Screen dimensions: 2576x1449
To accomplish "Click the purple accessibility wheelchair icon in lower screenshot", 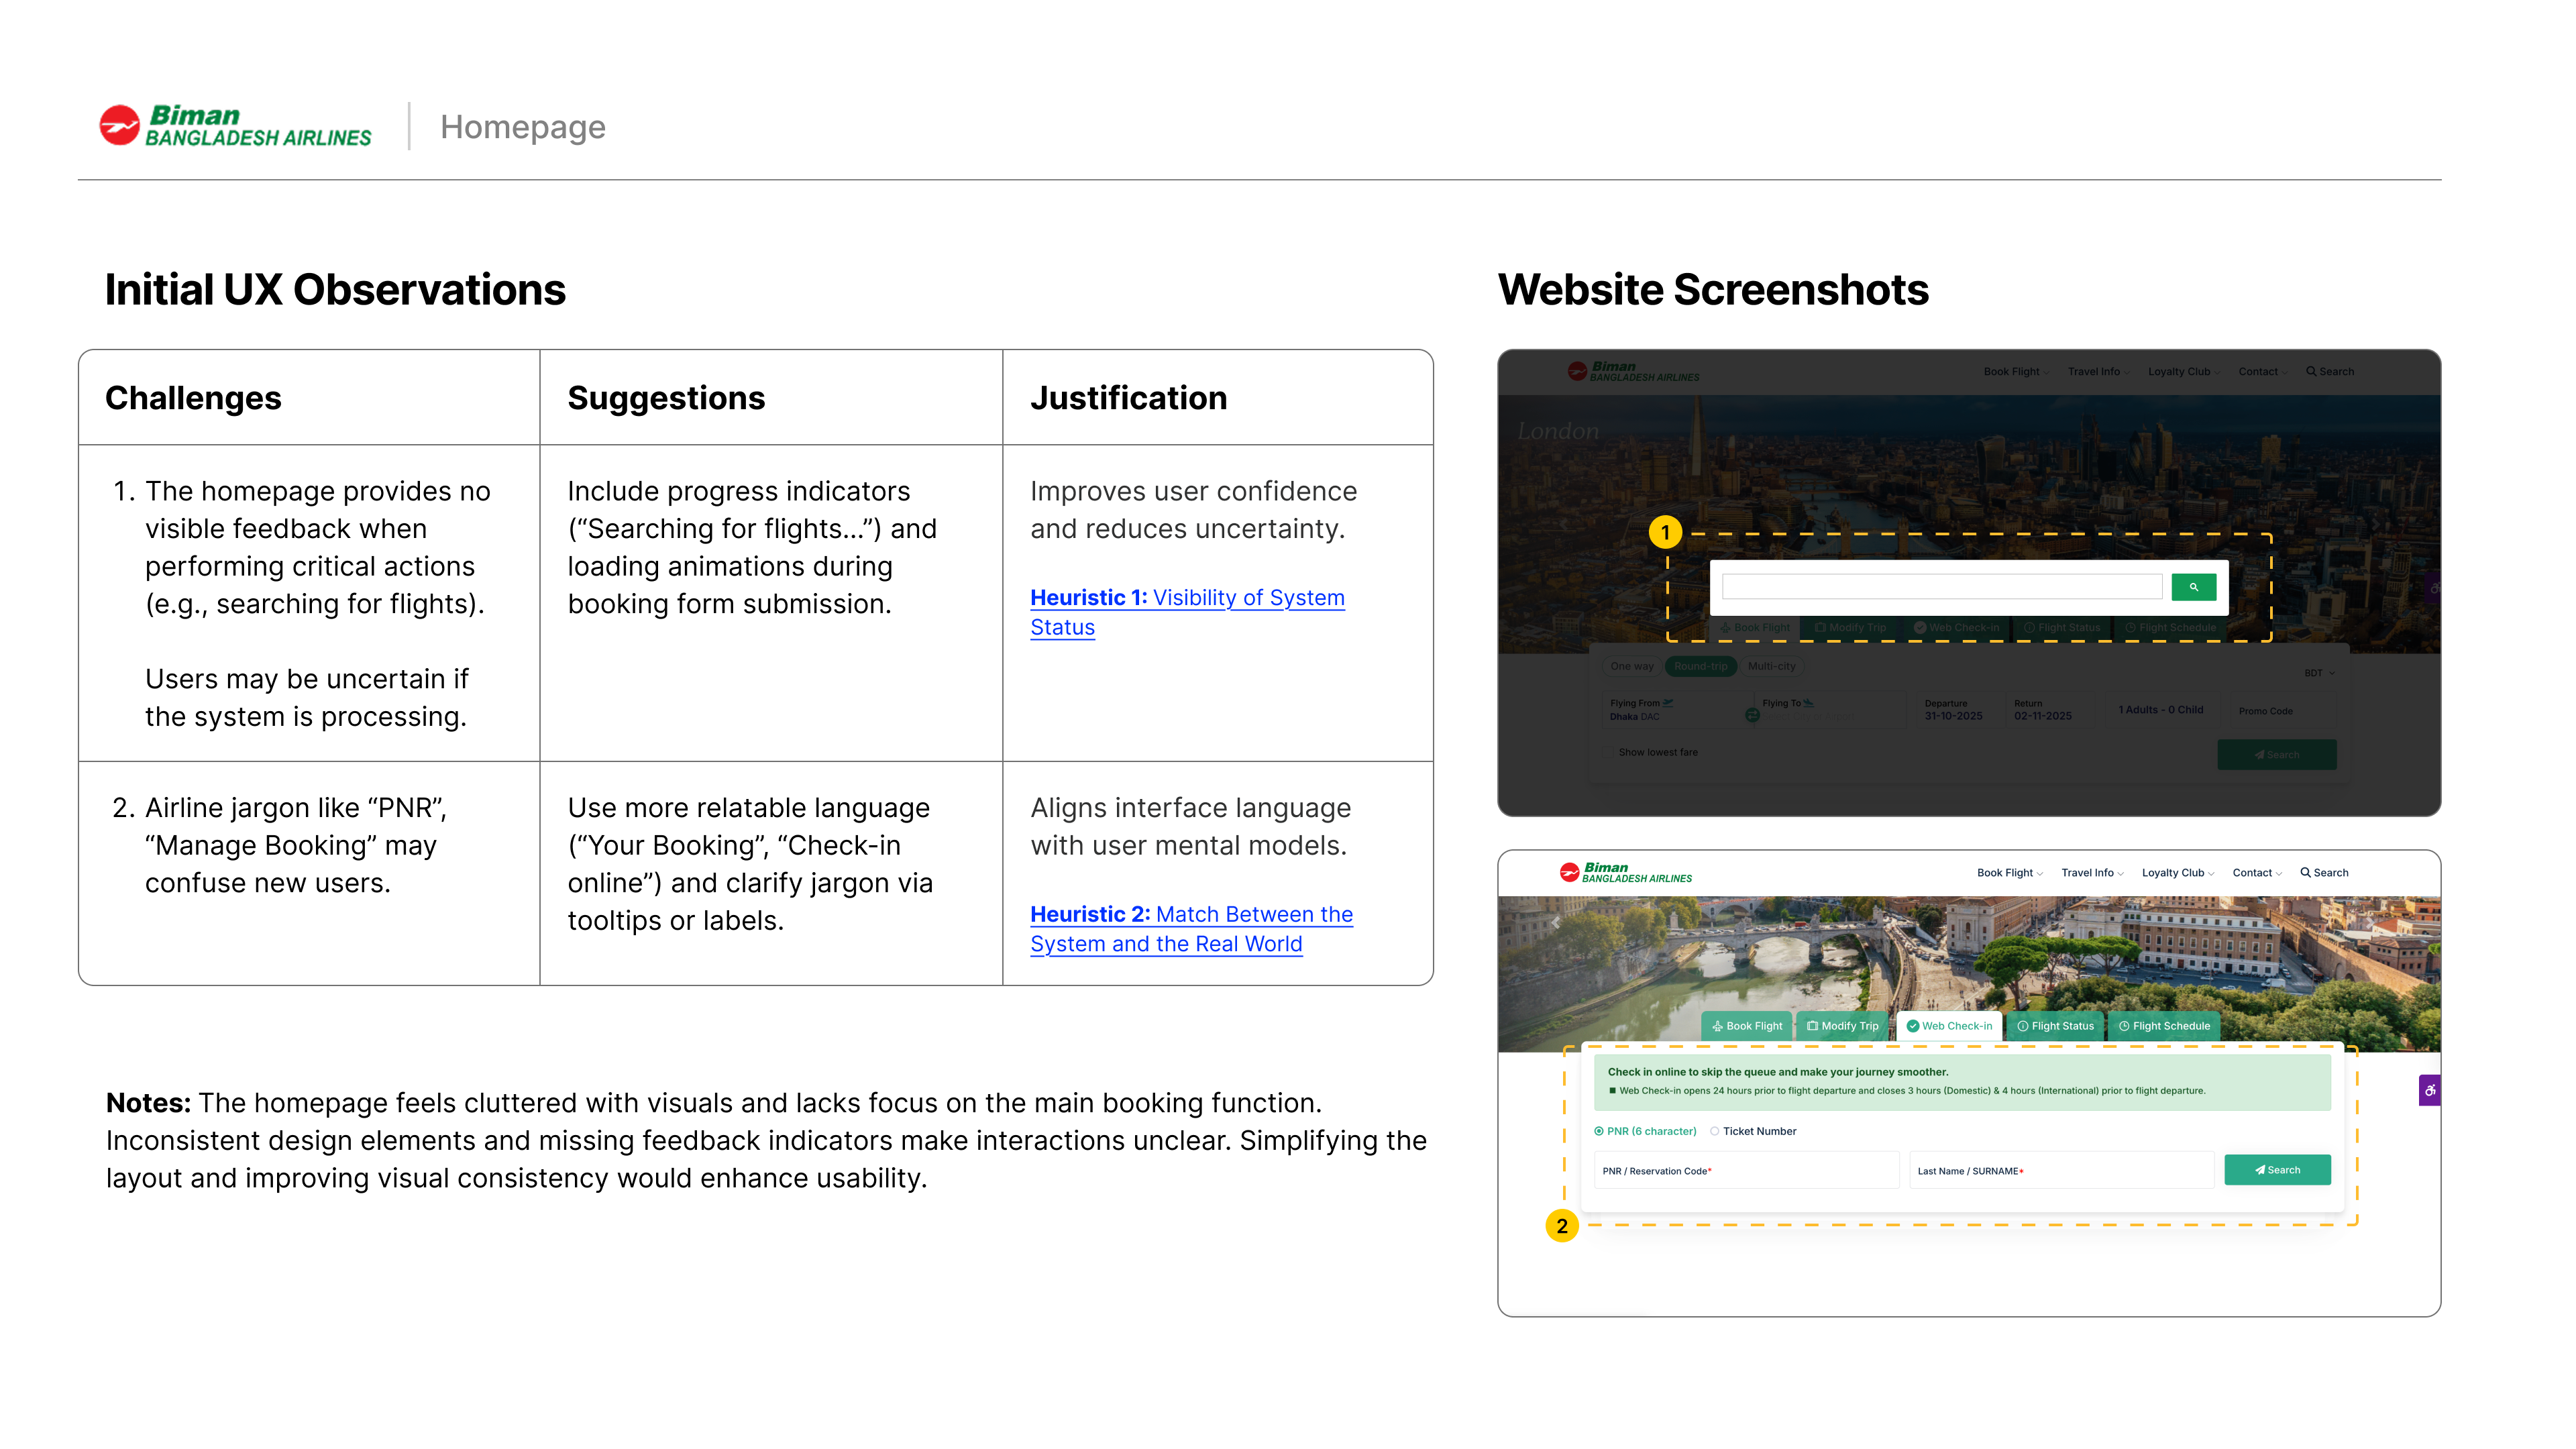I will pos(2429,1090).
